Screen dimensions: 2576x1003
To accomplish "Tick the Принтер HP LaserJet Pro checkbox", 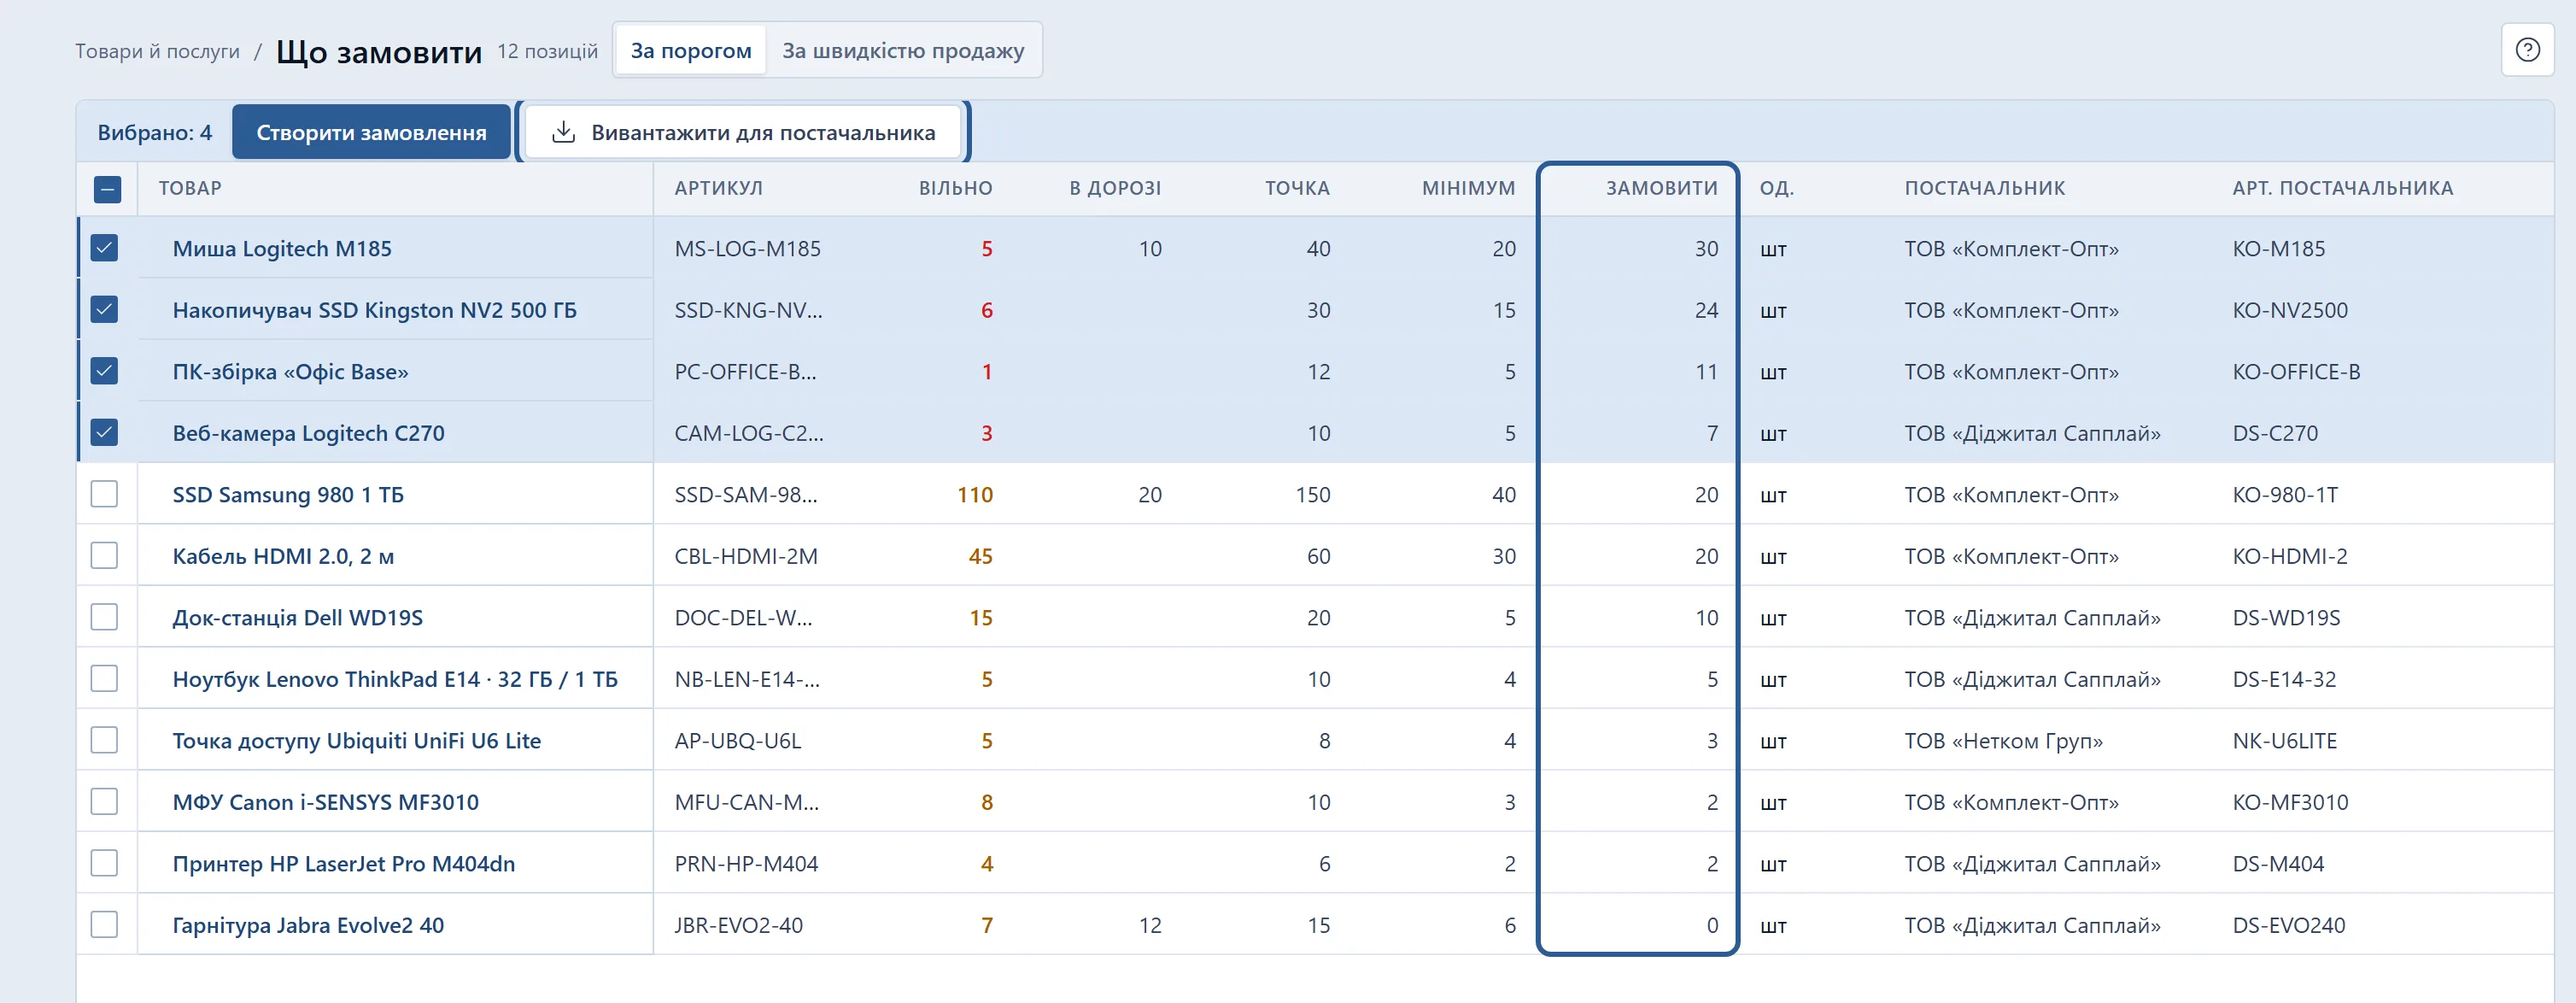I will (x=104, y=863).
